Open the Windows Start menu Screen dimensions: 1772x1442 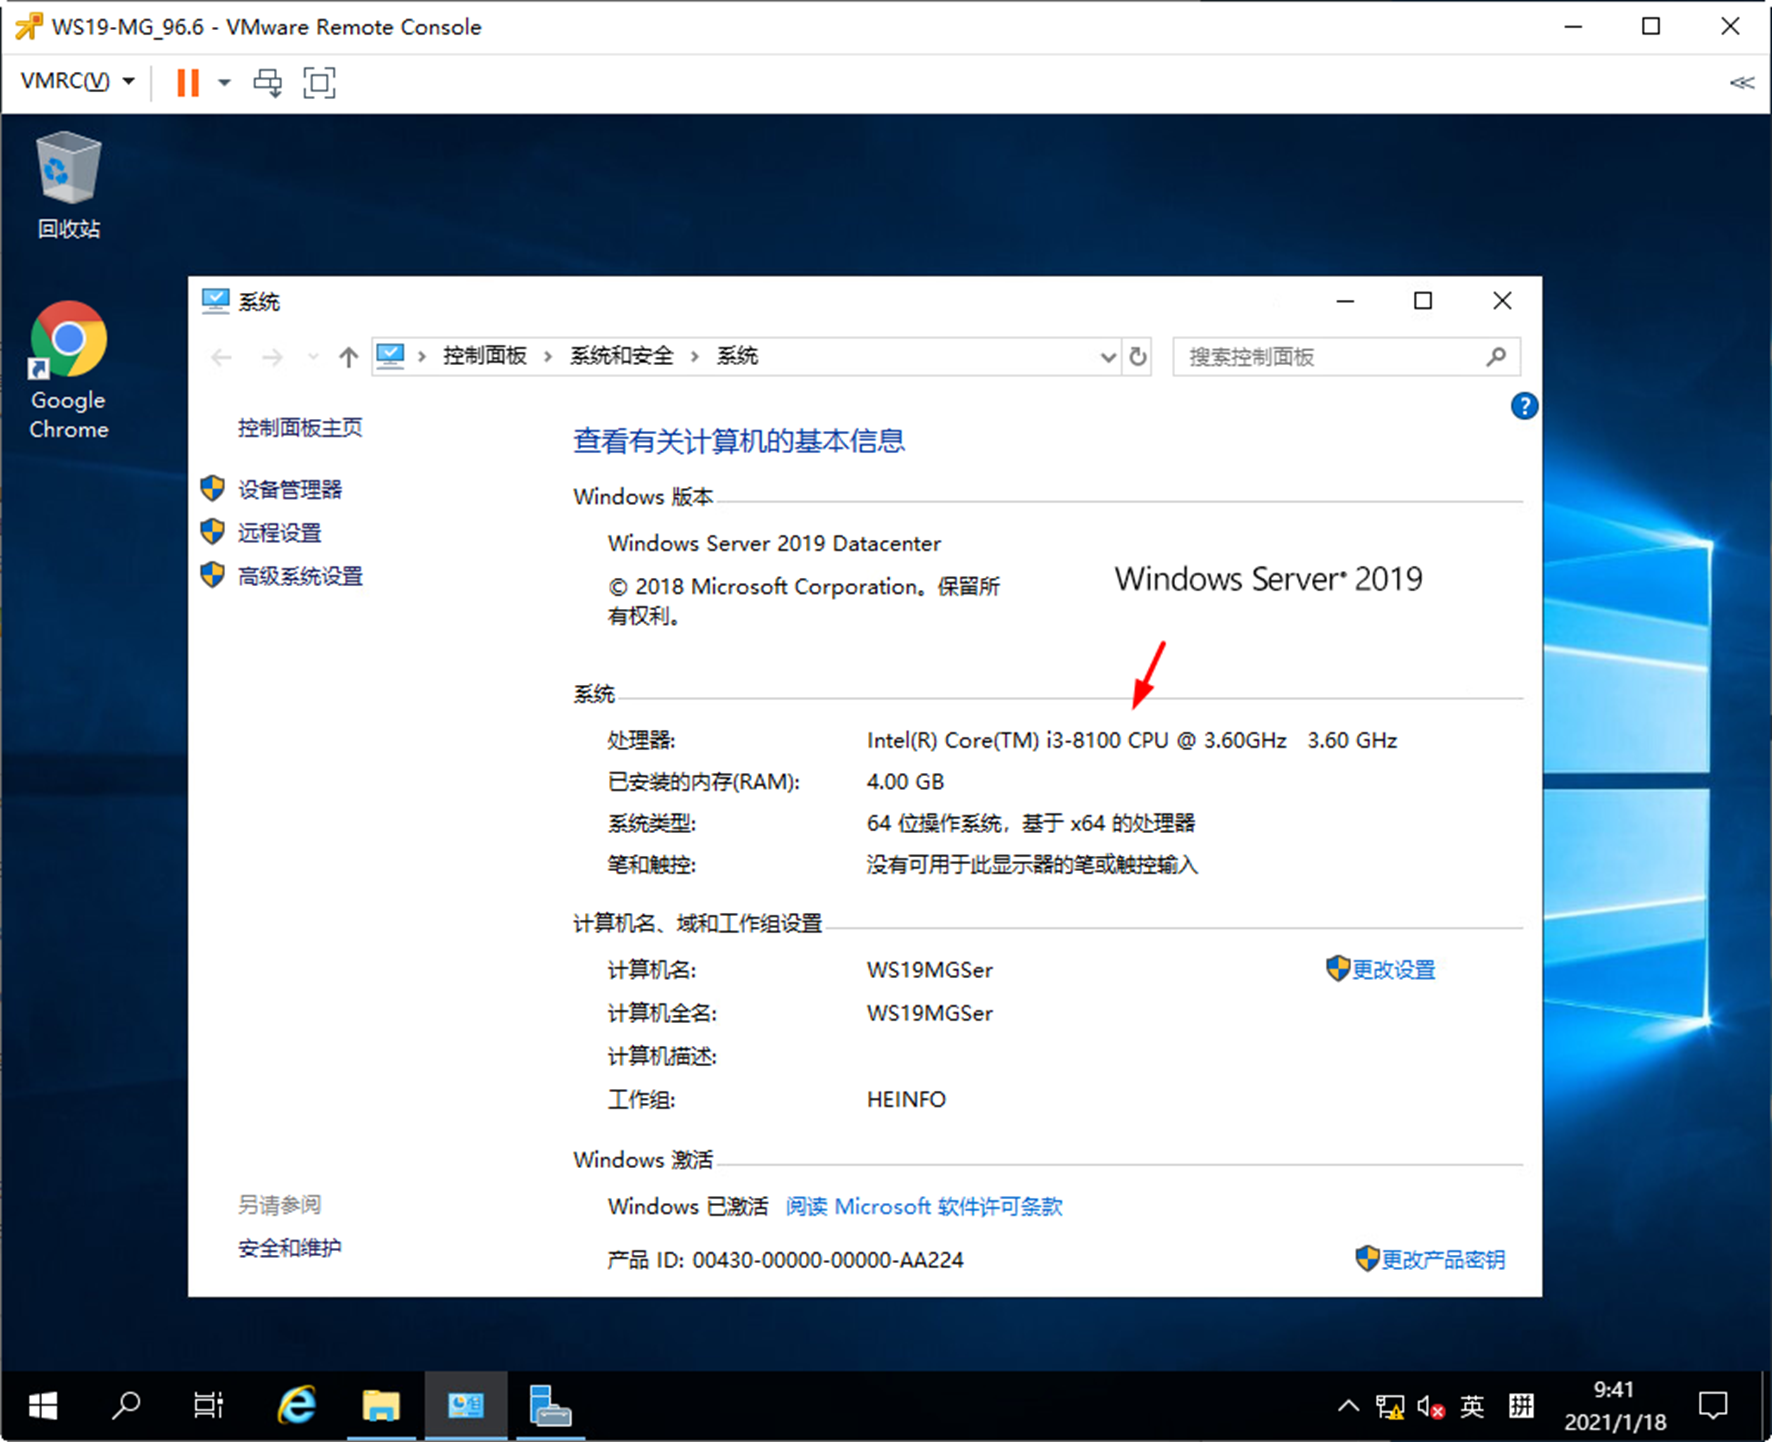tap(42, 1406)
